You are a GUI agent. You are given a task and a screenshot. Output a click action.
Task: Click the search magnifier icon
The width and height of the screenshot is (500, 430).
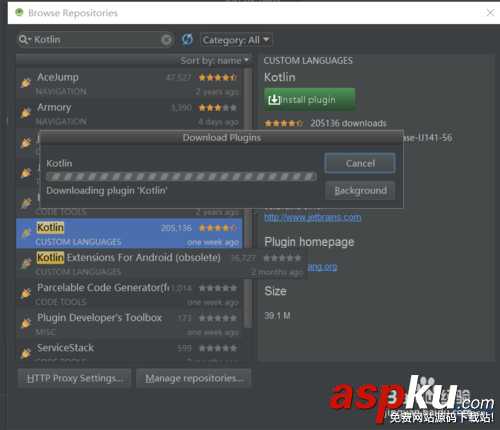(x=23, y=40)
